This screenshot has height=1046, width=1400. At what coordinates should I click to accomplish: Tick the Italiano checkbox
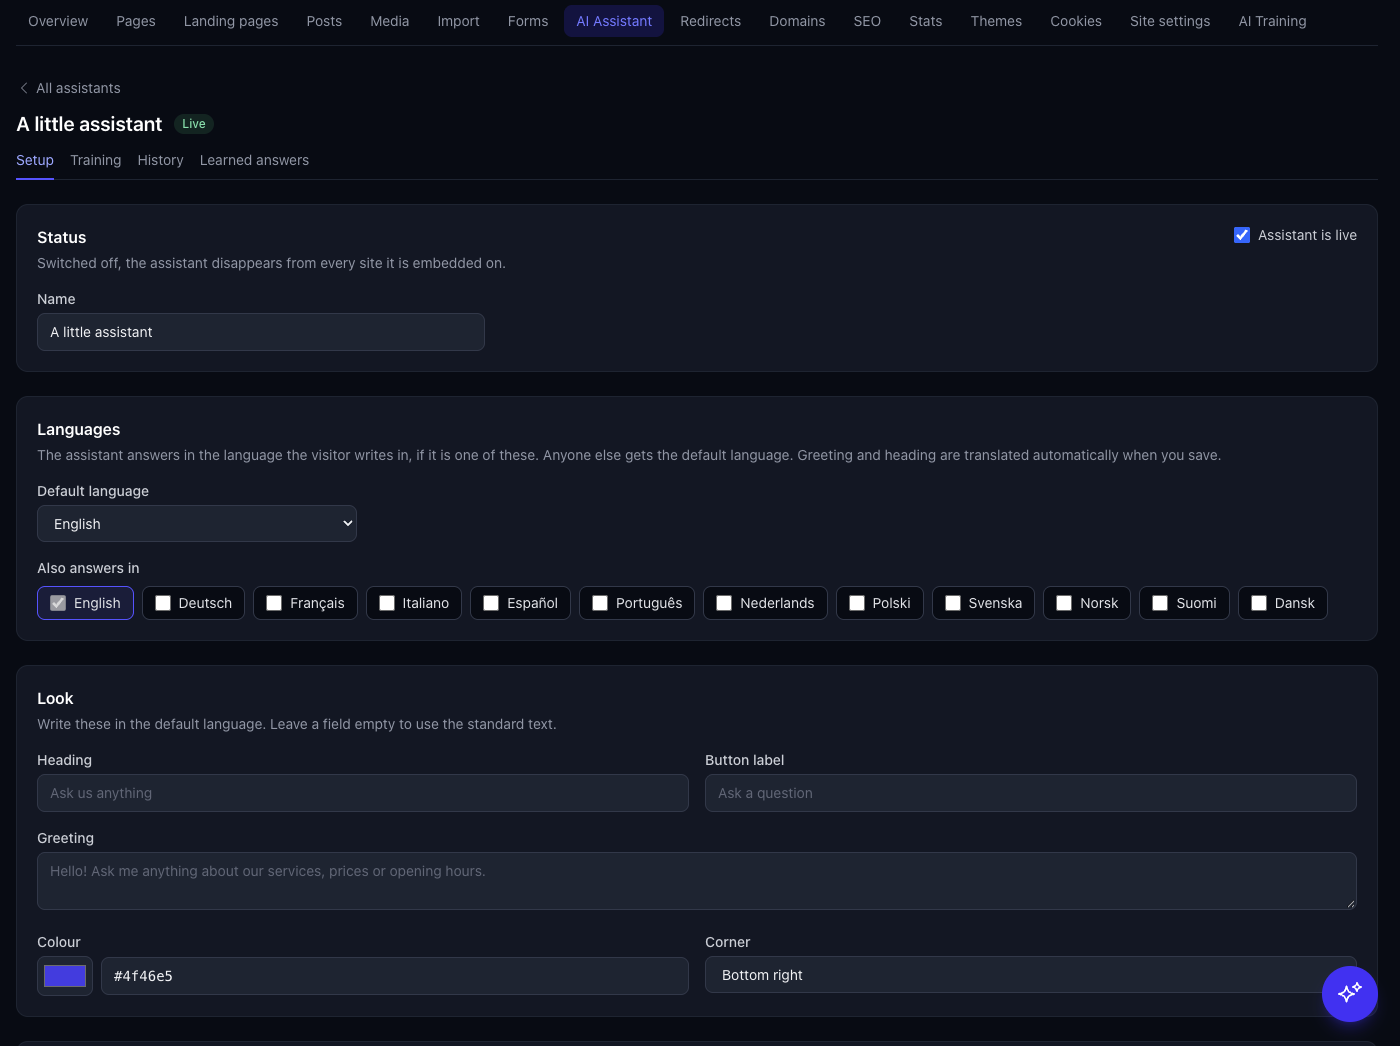[387, 603]
